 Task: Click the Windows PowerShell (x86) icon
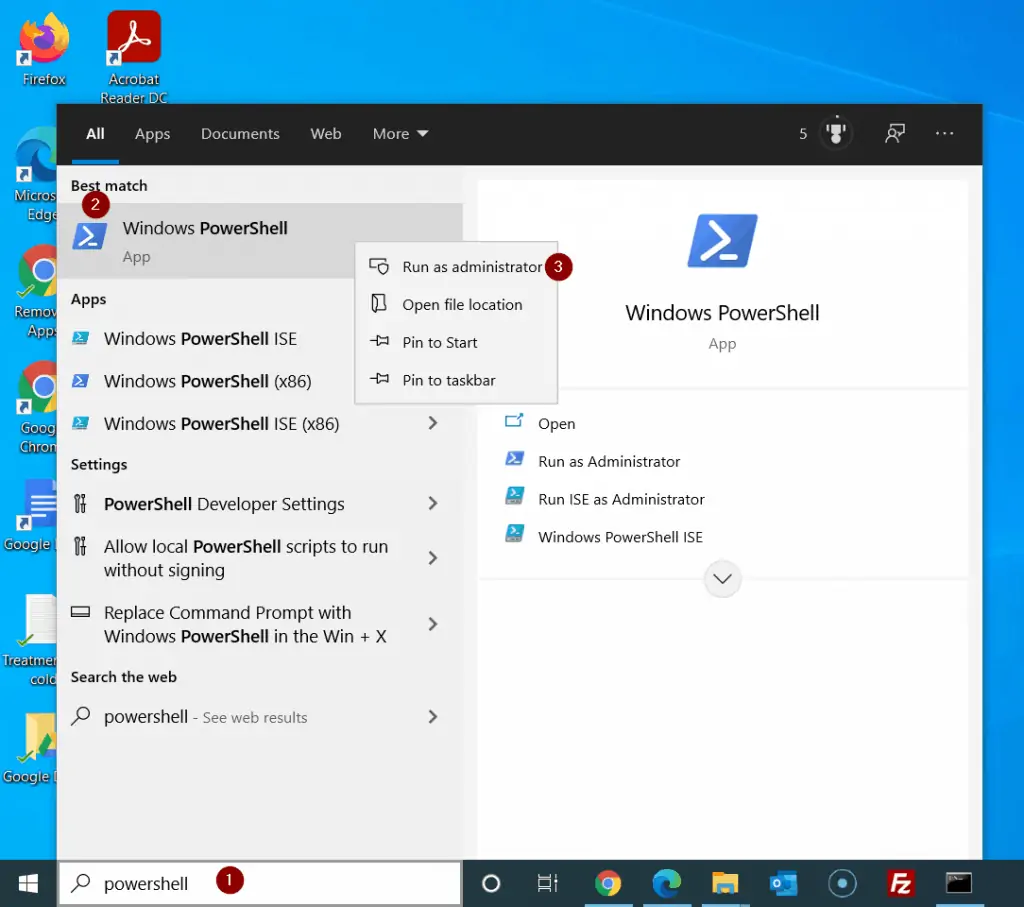pos(80,381)
